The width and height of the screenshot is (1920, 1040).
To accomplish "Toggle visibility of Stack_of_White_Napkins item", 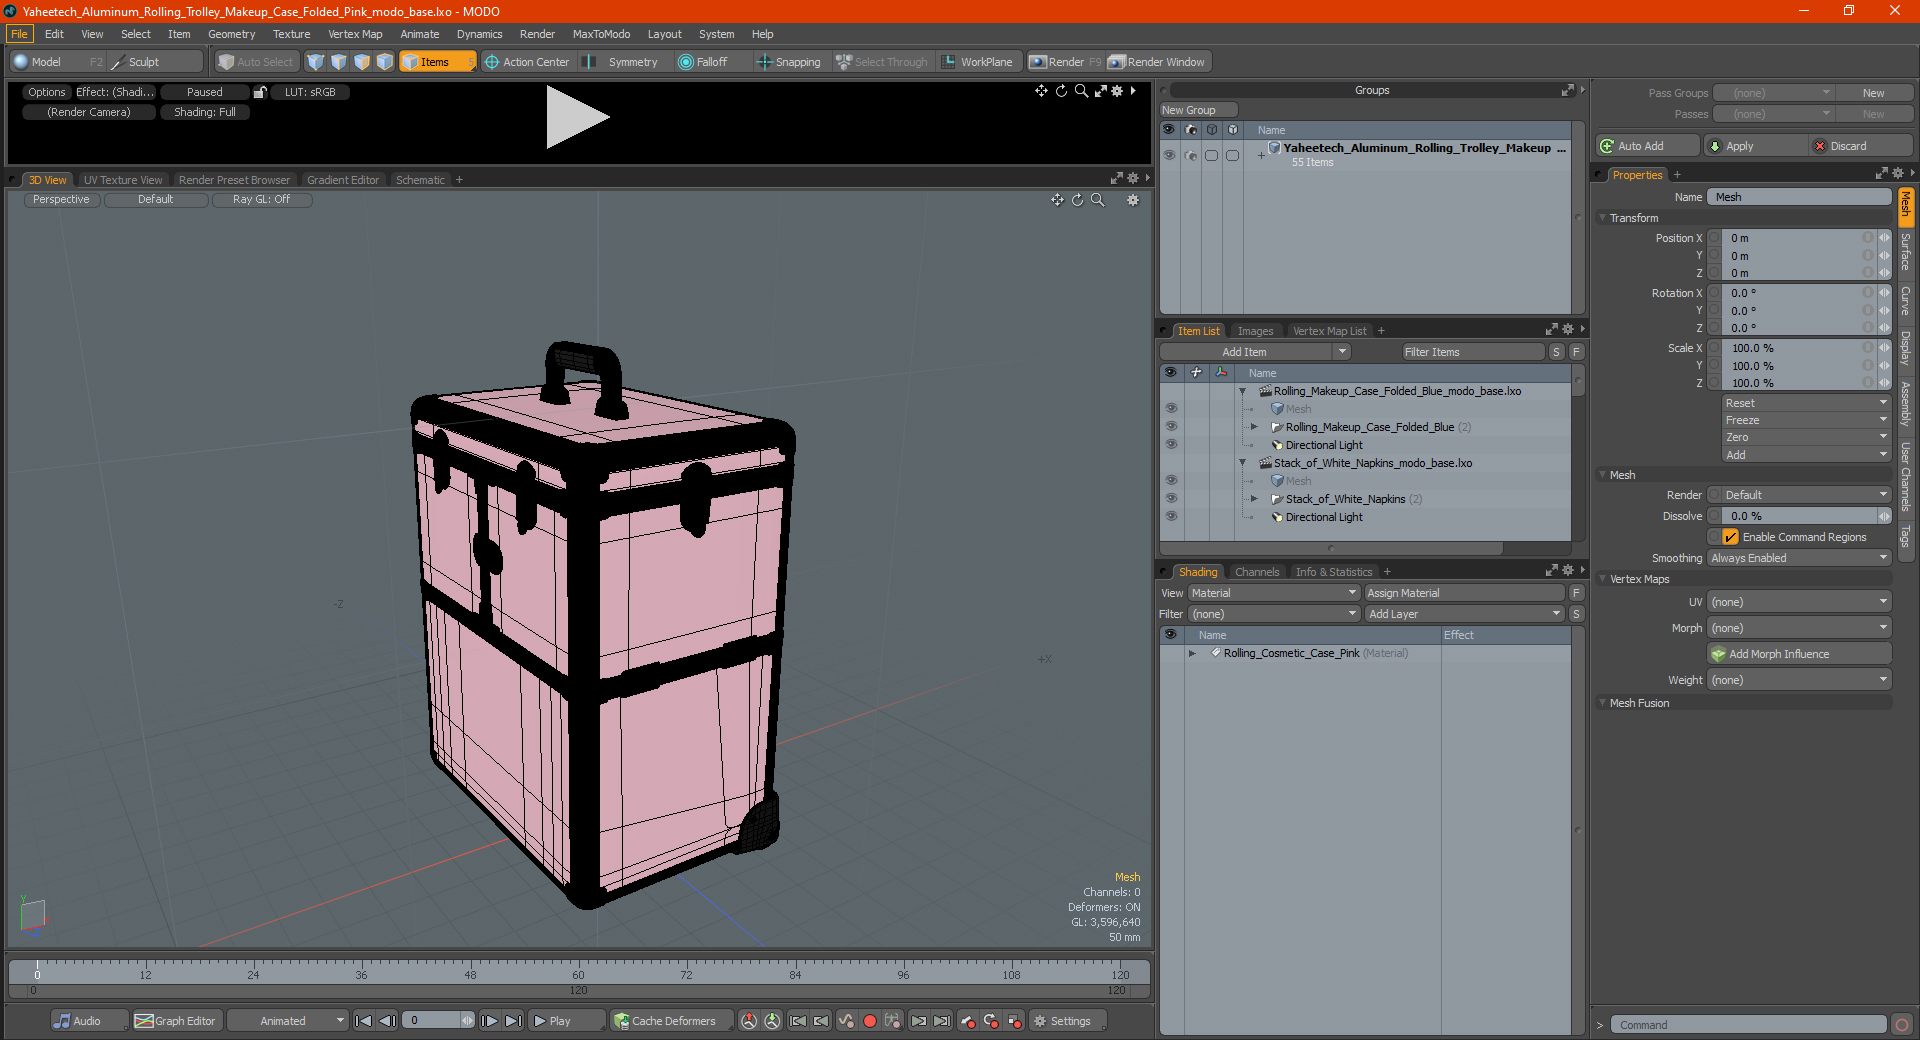I will pyautogui.click(x=1171, y=499).
